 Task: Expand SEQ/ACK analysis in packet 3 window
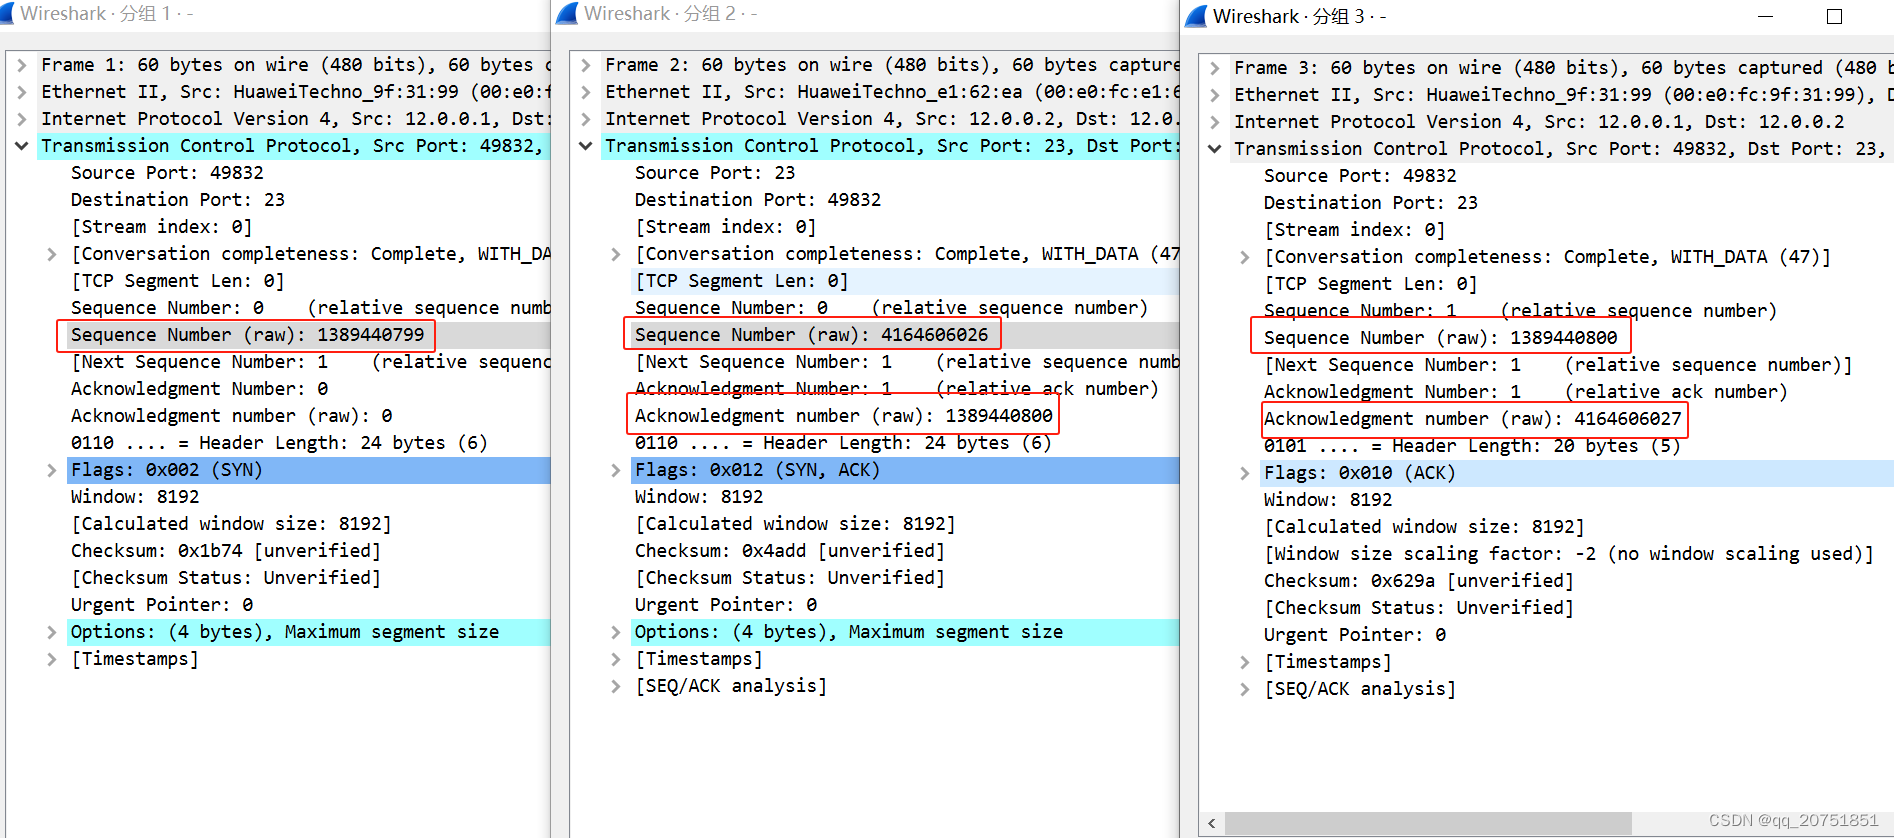(1245, 689)
